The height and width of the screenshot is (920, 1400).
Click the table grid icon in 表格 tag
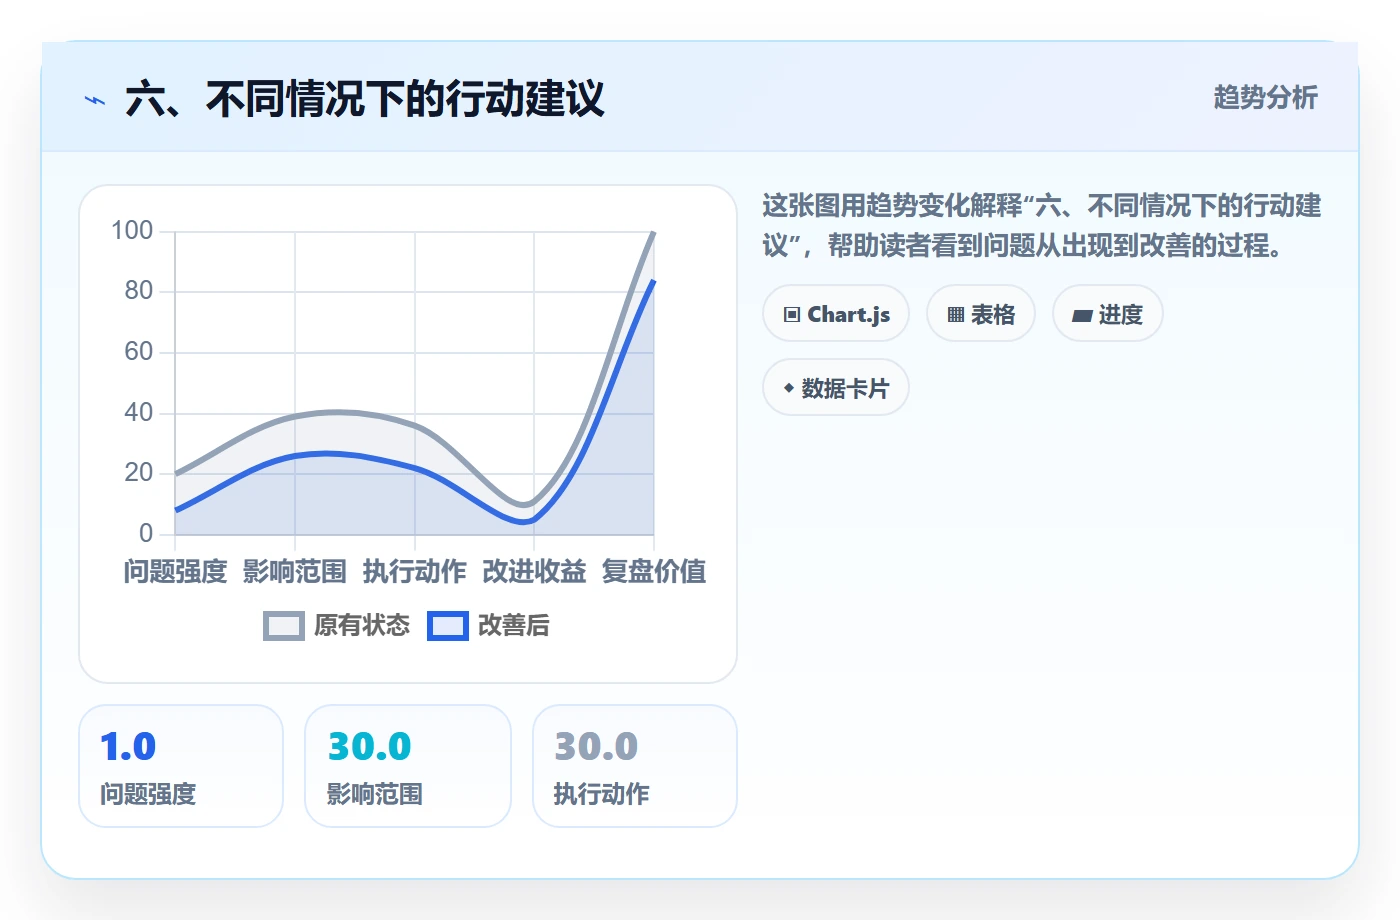click(956, 315)
